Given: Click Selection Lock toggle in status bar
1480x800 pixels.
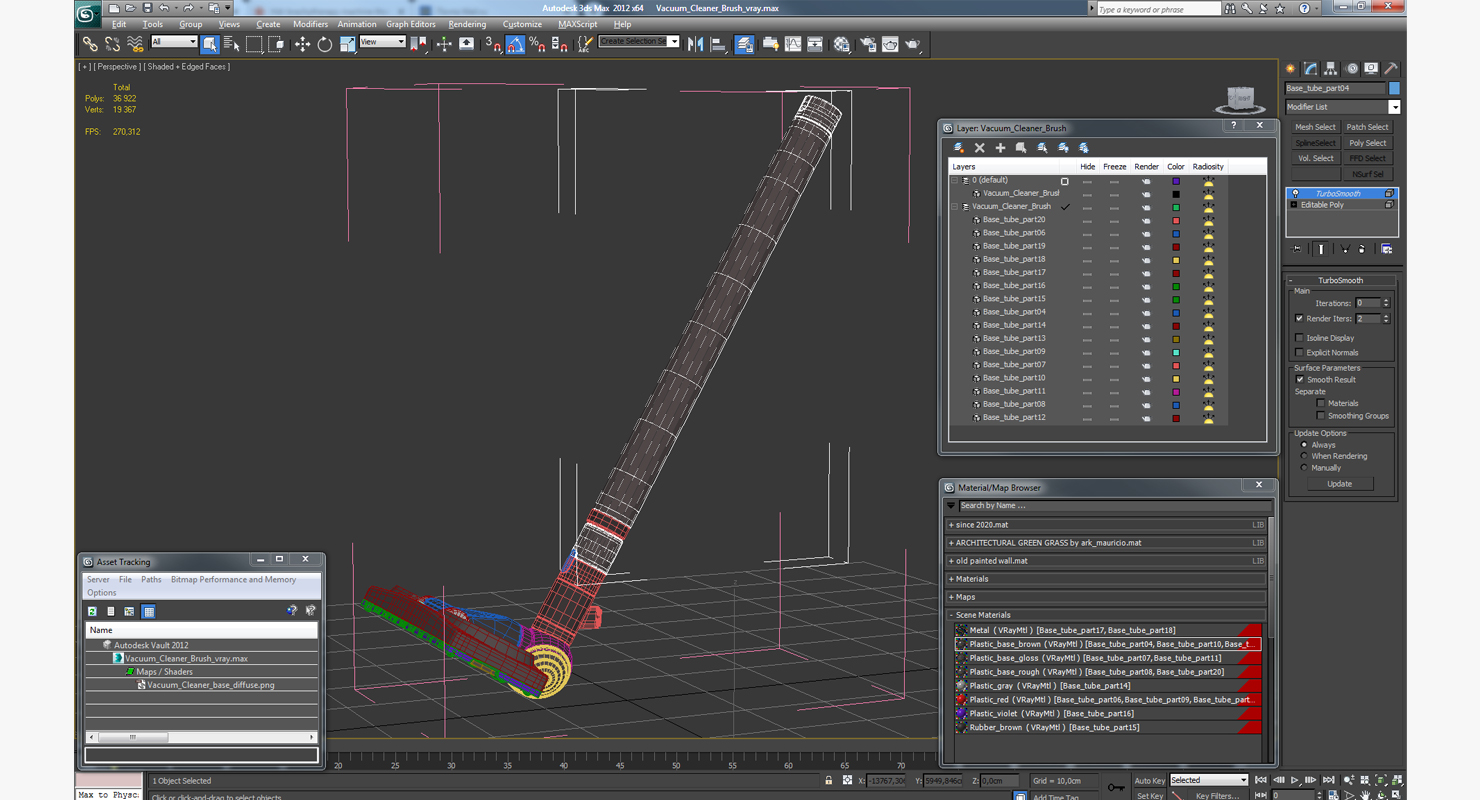Looking at the screenshot, I should [828, 780].
